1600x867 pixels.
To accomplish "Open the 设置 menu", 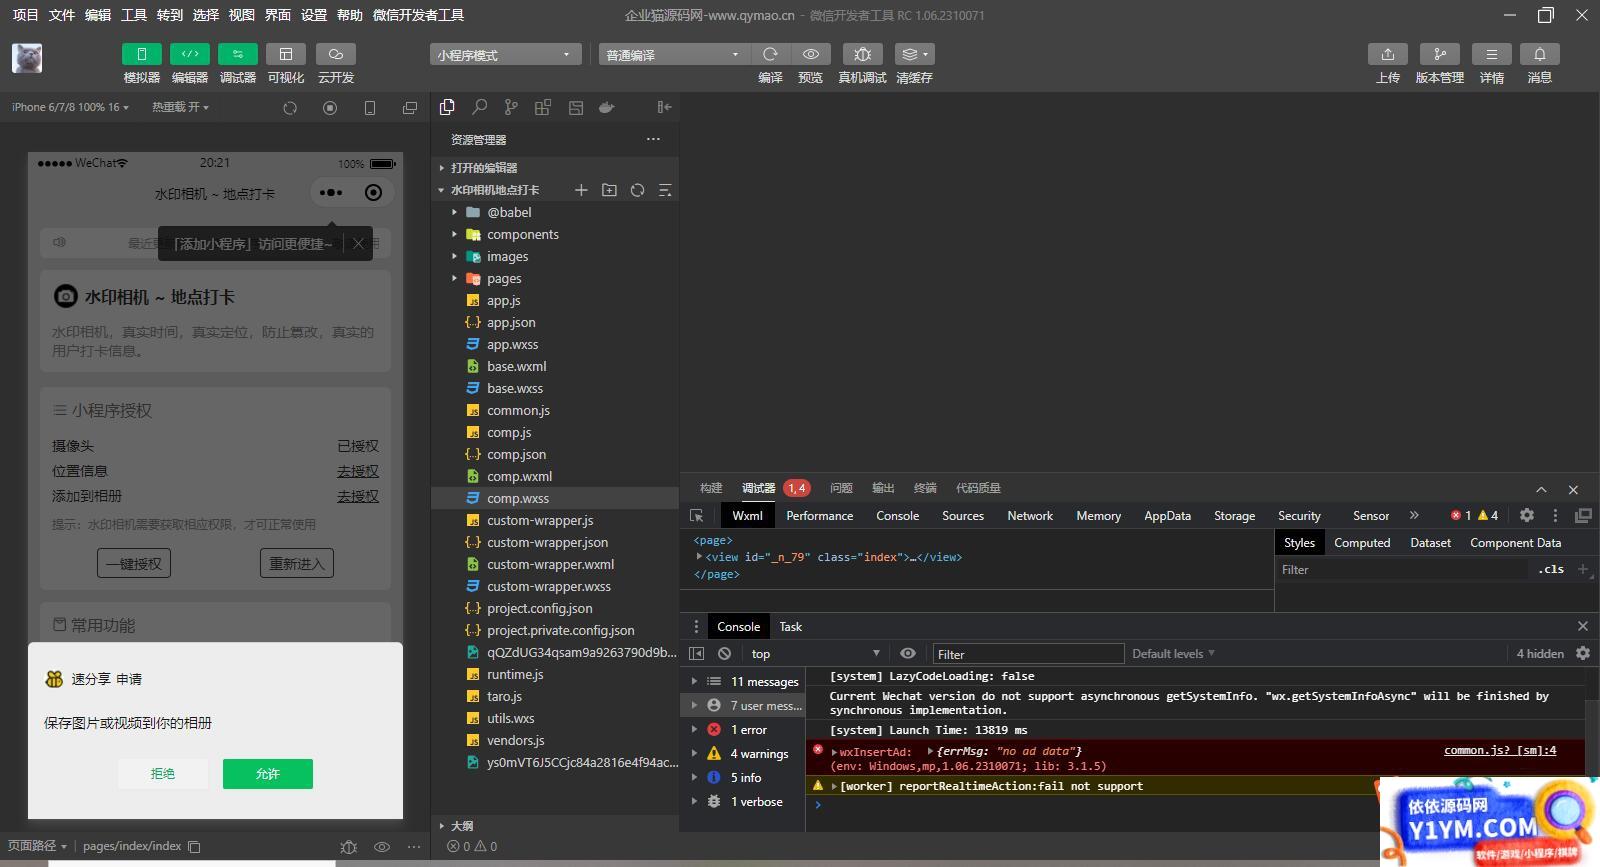I will (x=314, y=15).
